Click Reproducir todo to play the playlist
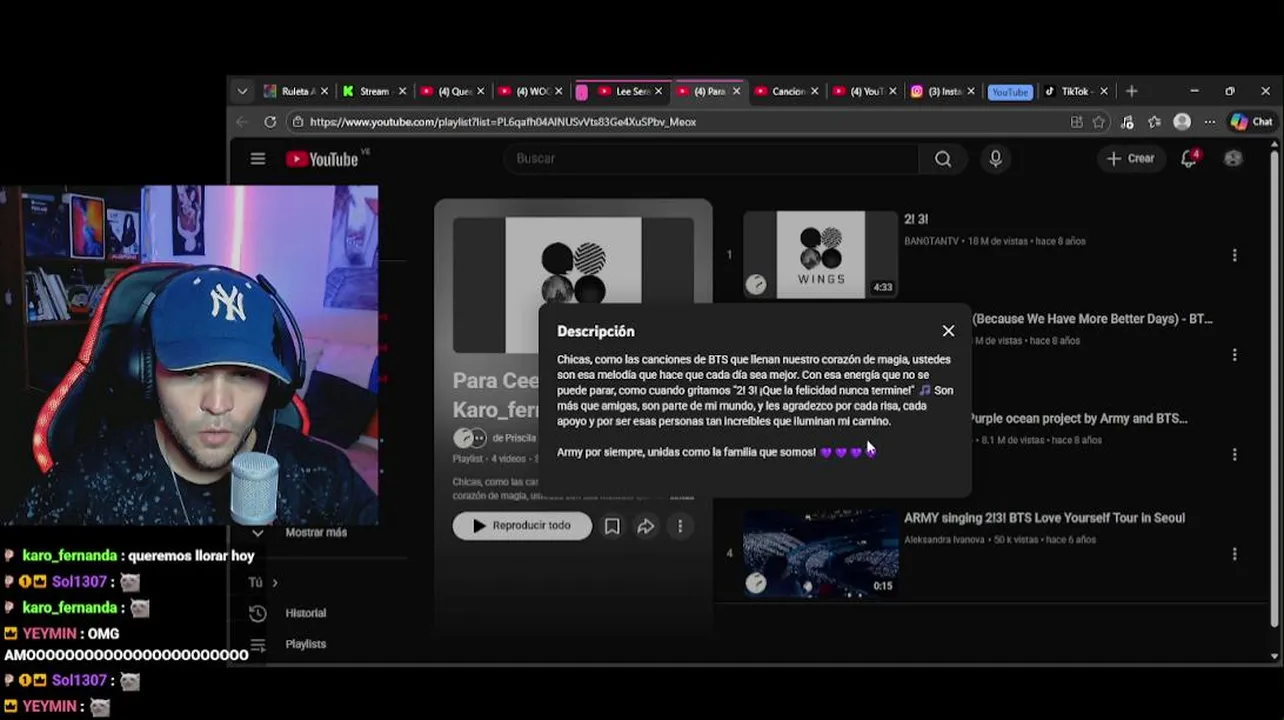 522,526
